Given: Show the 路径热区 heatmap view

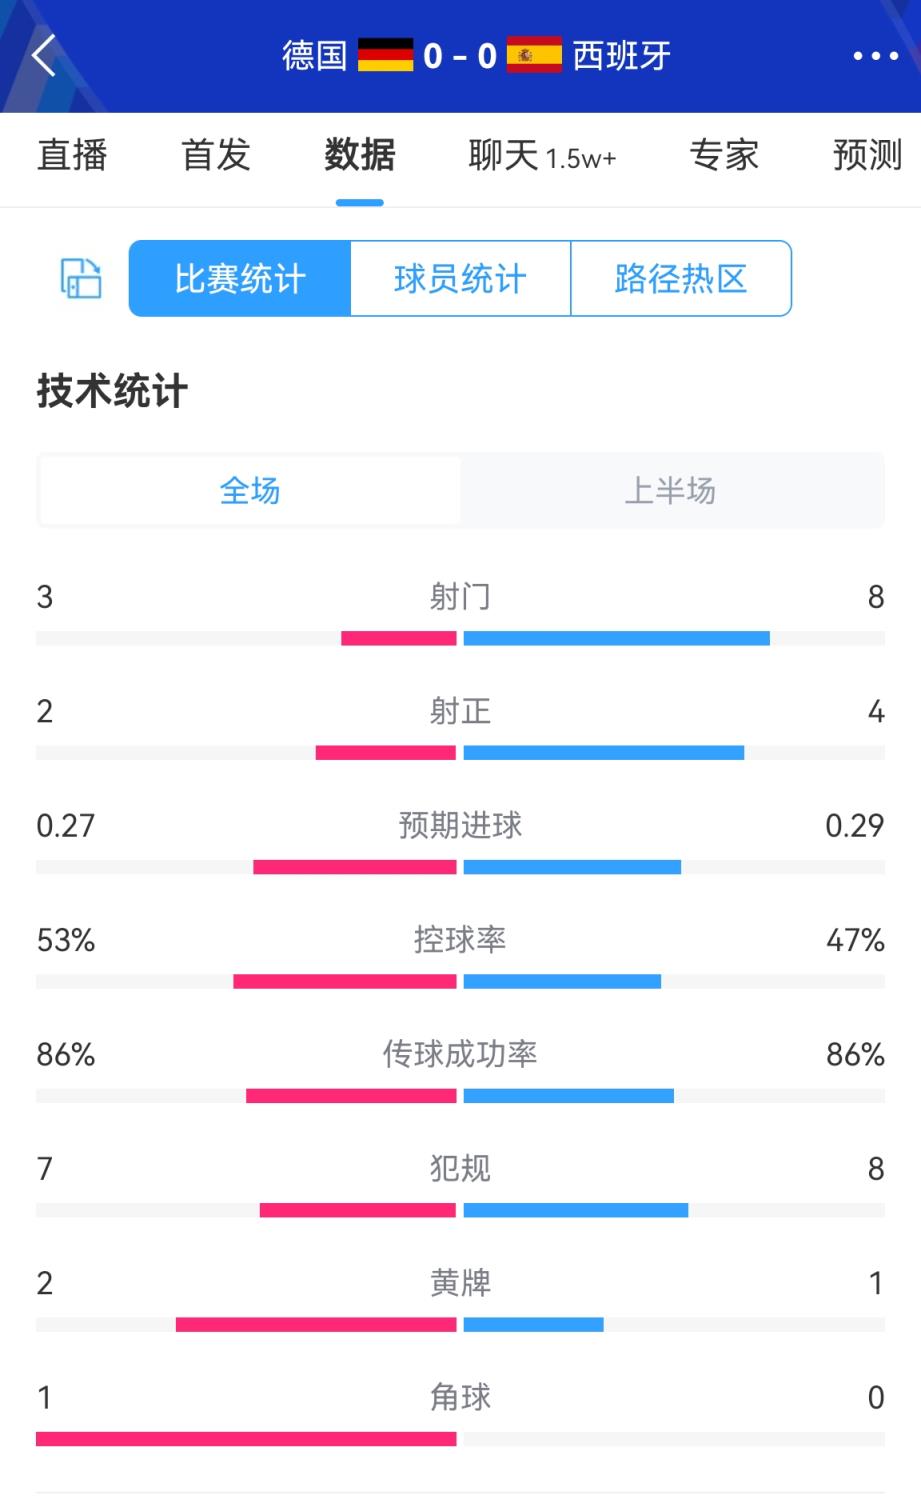Looking at the screenshot, I should [681, 279].
